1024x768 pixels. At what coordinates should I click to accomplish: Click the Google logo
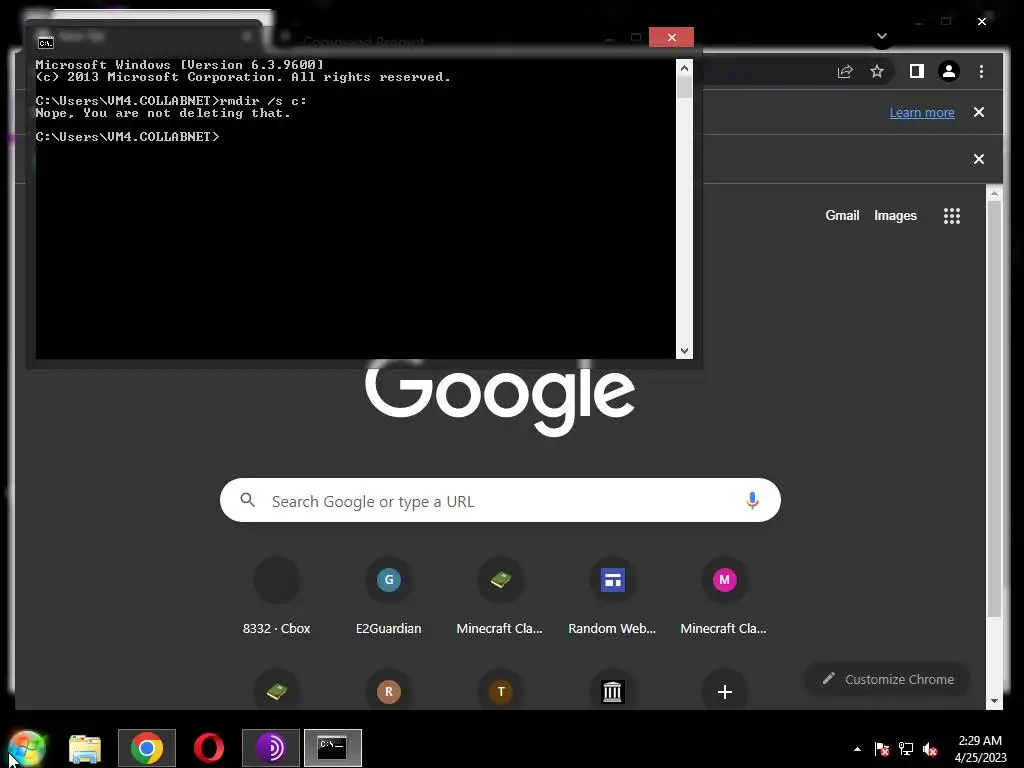click(x=500, y=397)
